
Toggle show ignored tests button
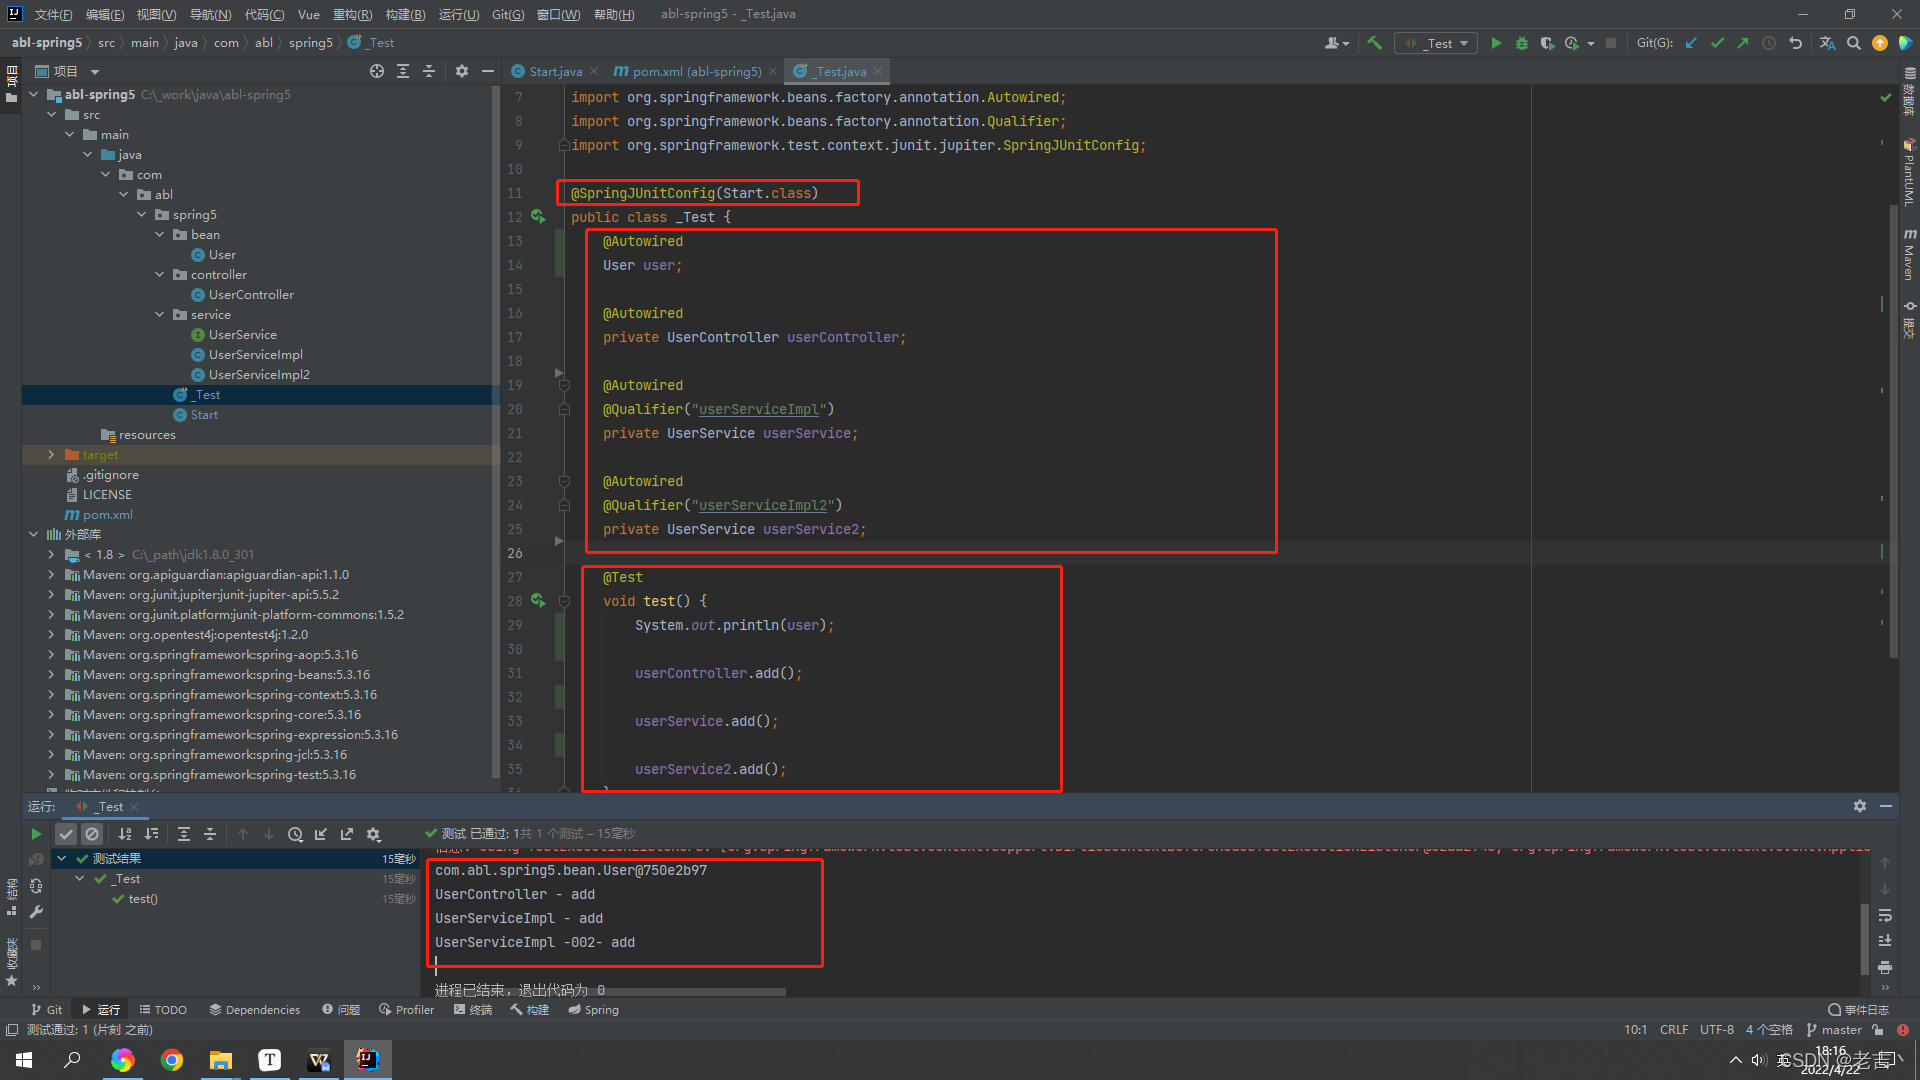click(92, 834)
